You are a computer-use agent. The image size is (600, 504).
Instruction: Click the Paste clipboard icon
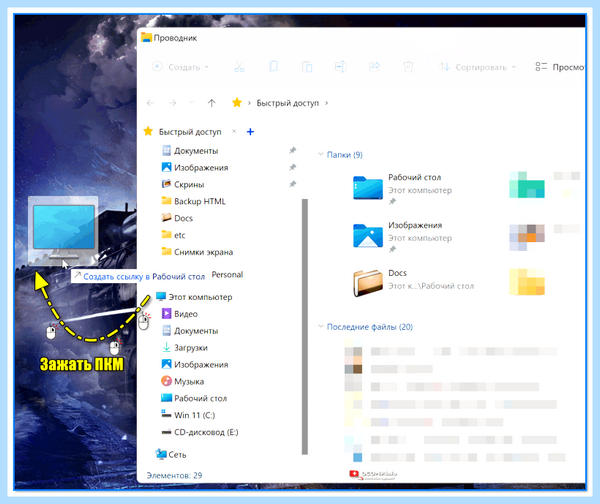(307, 67)
